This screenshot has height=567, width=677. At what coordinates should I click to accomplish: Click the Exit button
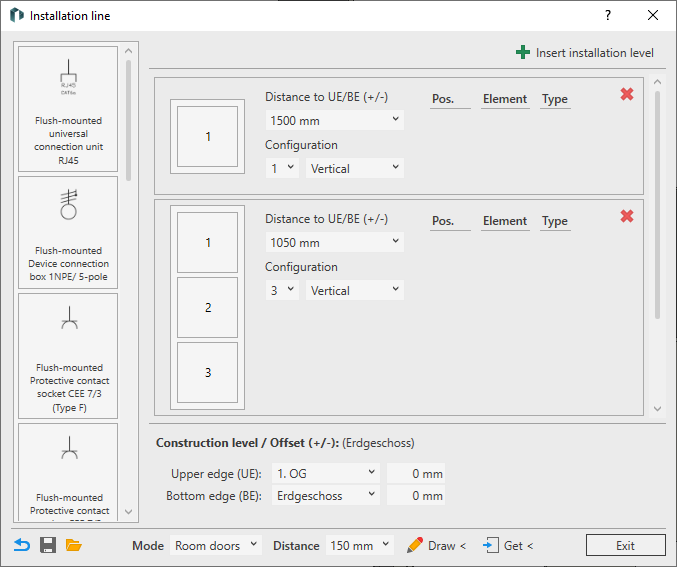[626, 545]
